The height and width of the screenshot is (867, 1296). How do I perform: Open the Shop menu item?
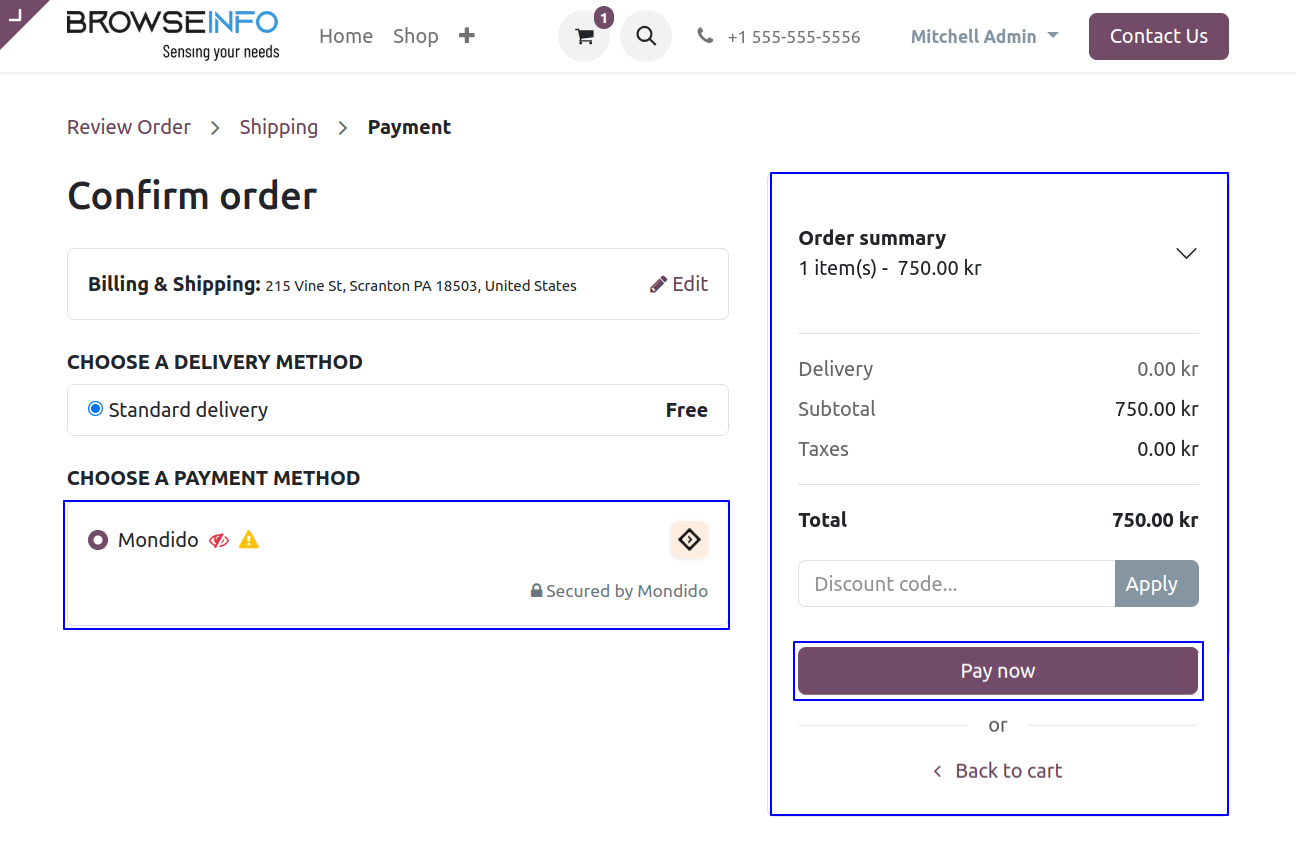click(x=415, y=36)
